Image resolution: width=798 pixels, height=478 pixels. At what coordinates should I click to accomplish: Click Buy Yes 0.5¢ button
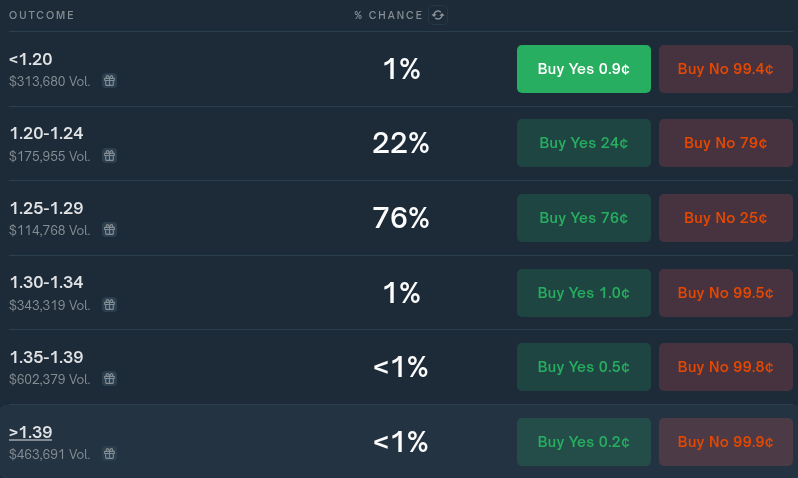point(584,367)
